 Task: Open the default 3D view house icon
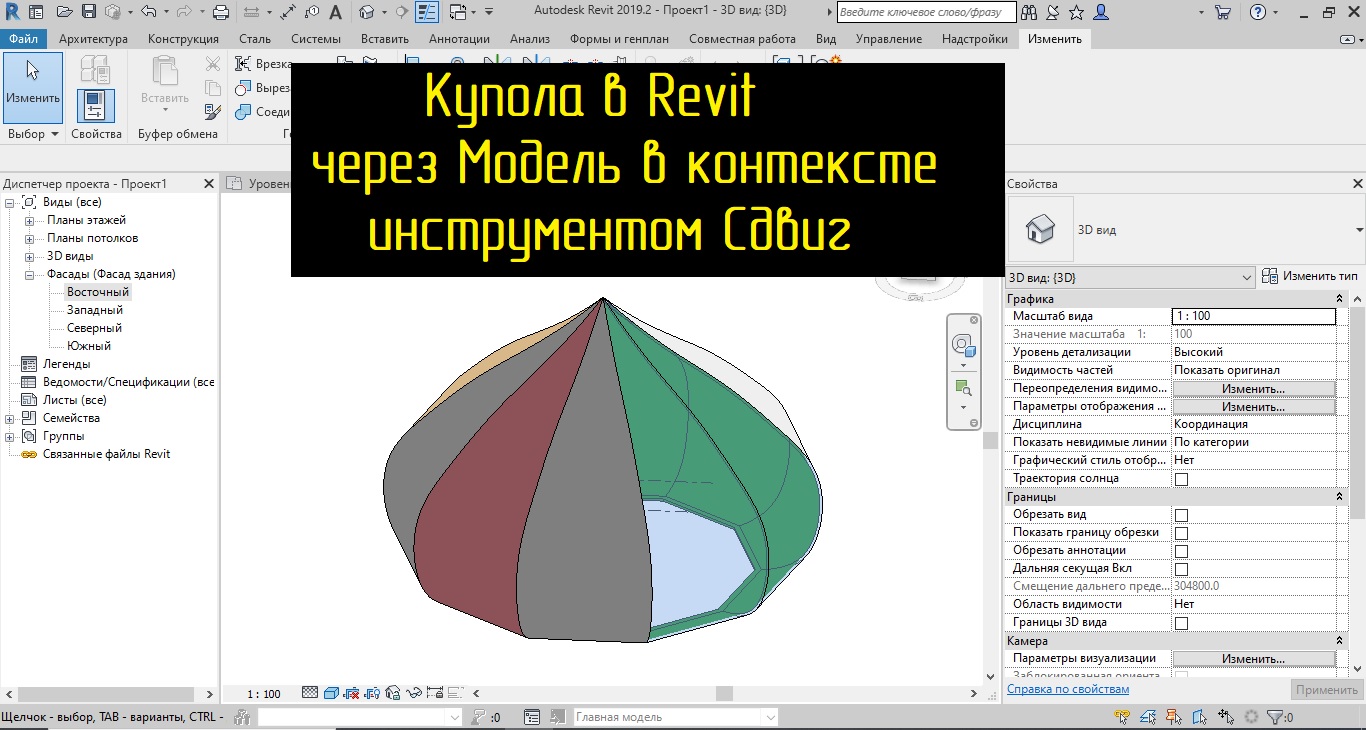point(366,13)
